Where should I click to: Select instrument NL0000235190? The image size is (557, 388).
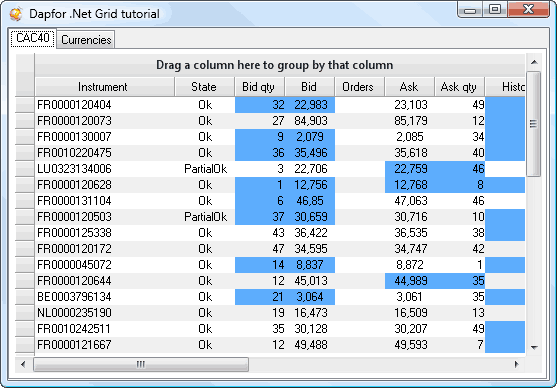(74, 313)
